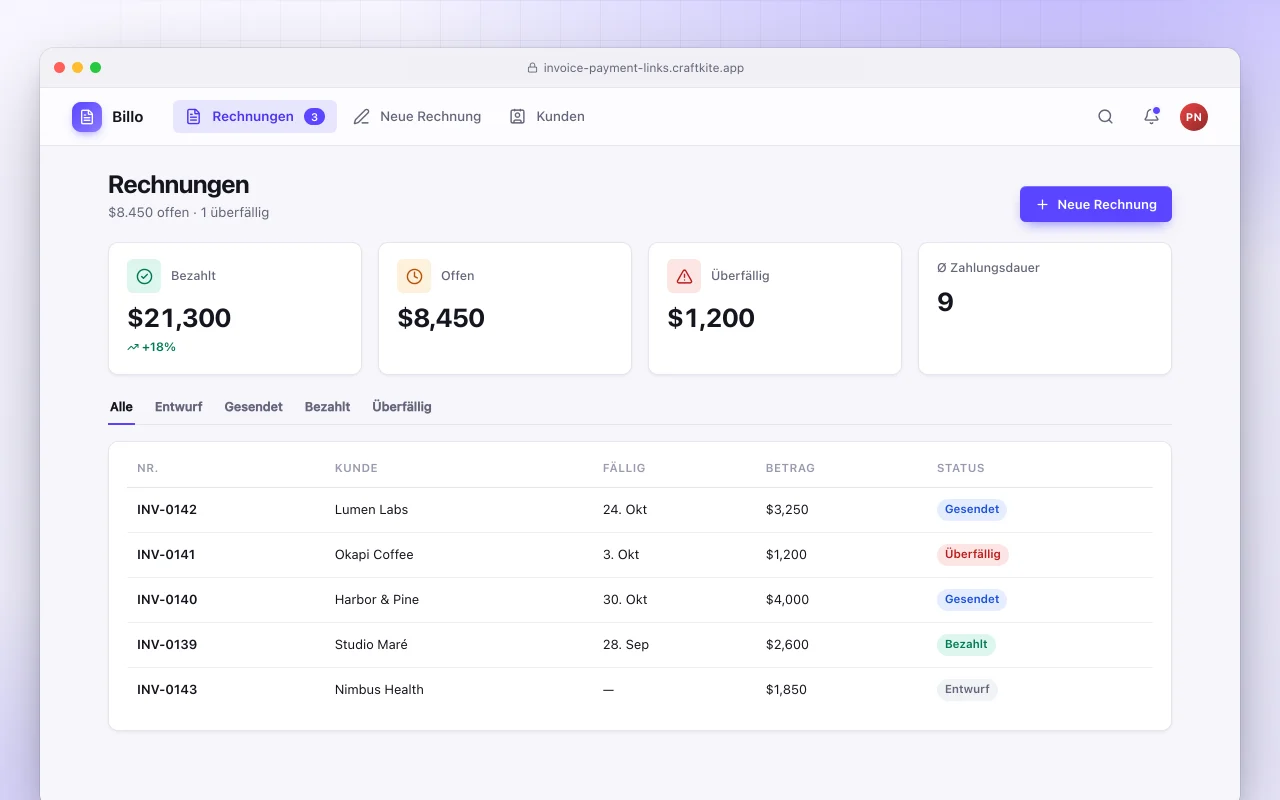Open the Nimbus Health invoice row
This screenshot has width=1280, height=800.
640,690
